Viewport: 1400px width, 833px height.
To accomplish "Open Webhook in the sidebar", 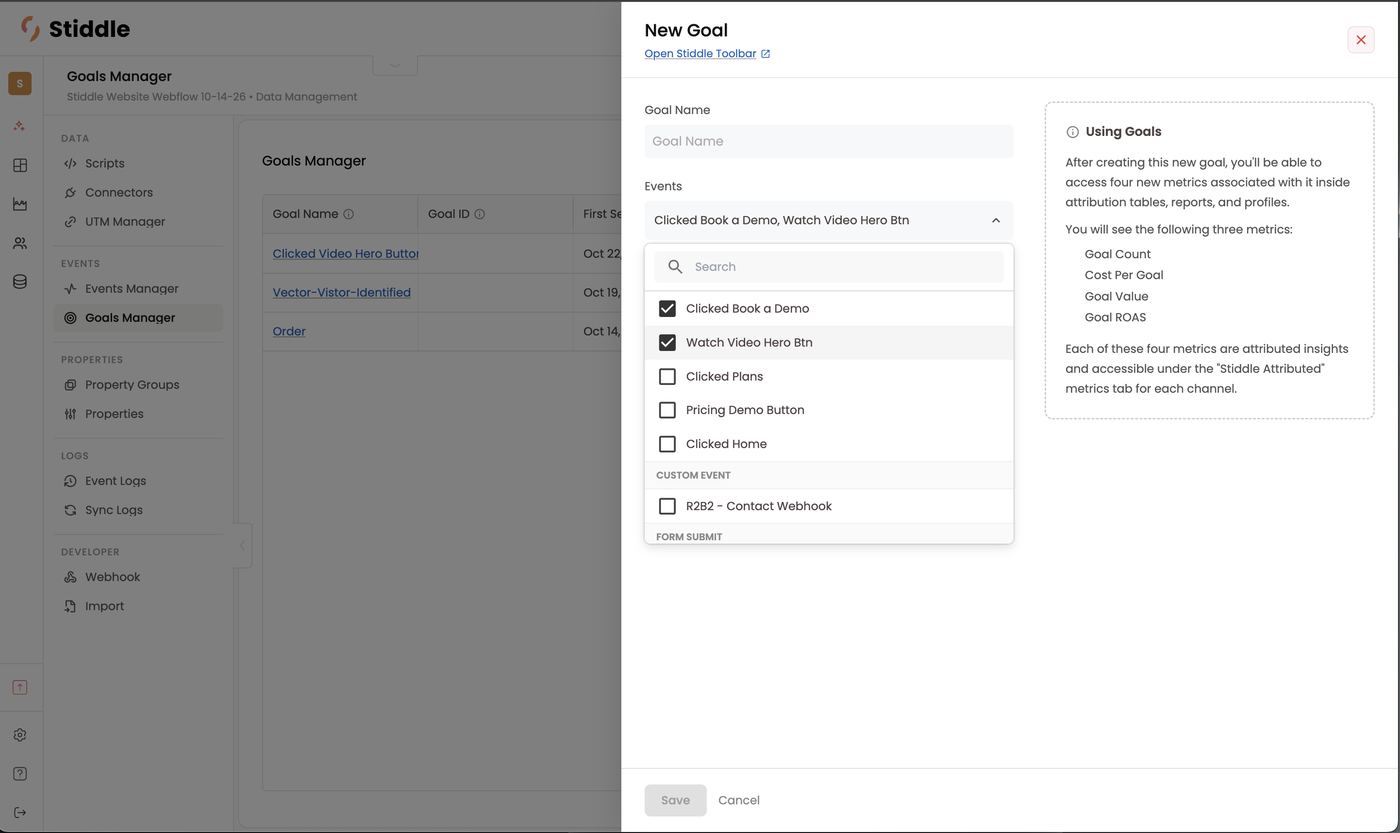I will (x=138, y=577).
